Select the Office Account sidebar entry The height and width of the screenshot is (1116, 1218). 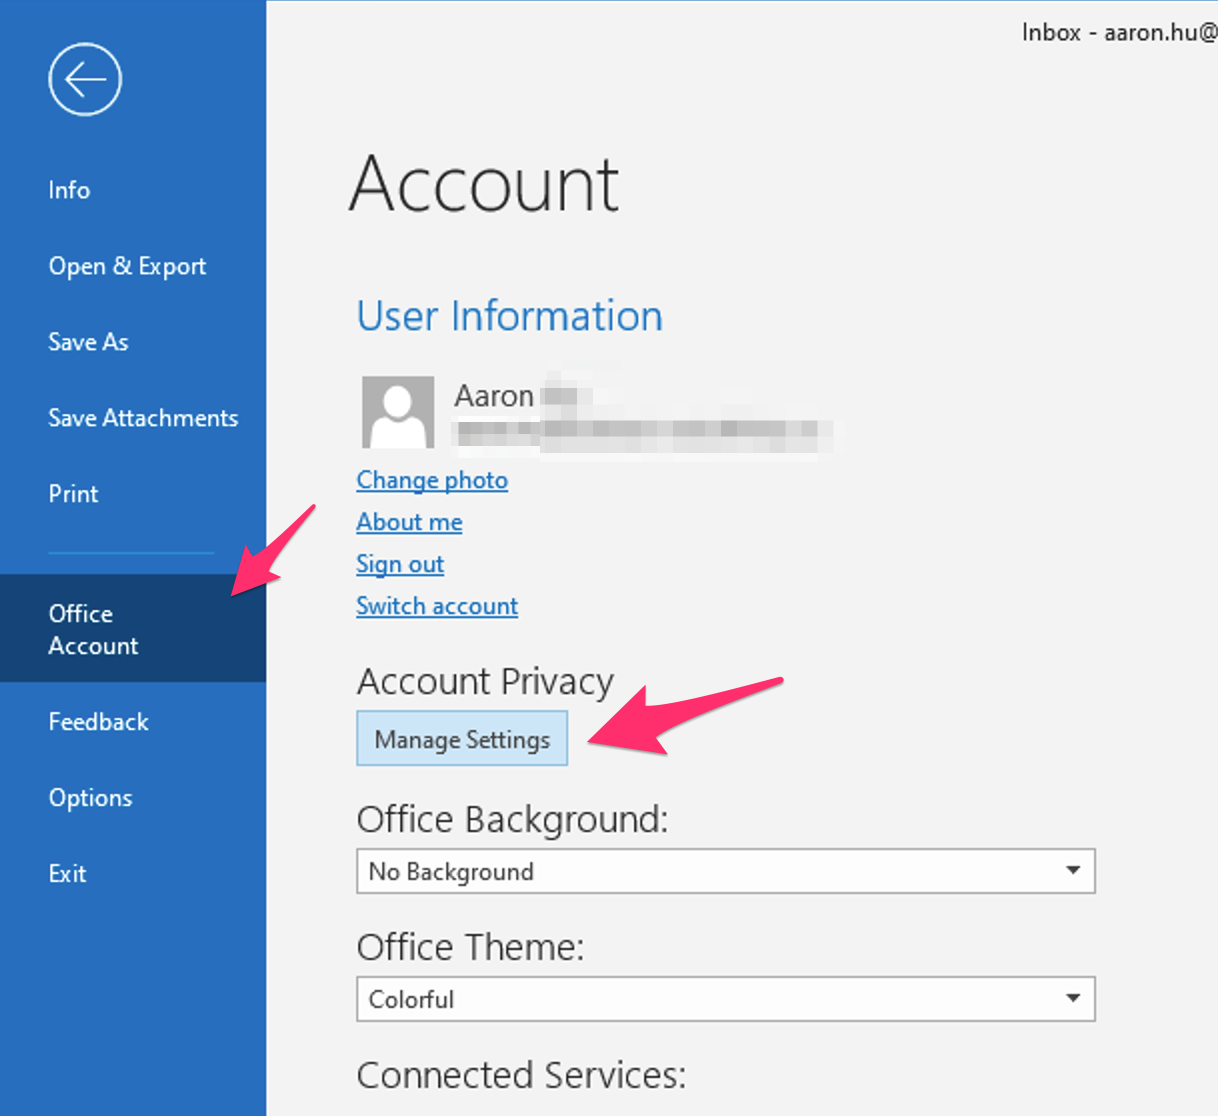click(93, 629)
